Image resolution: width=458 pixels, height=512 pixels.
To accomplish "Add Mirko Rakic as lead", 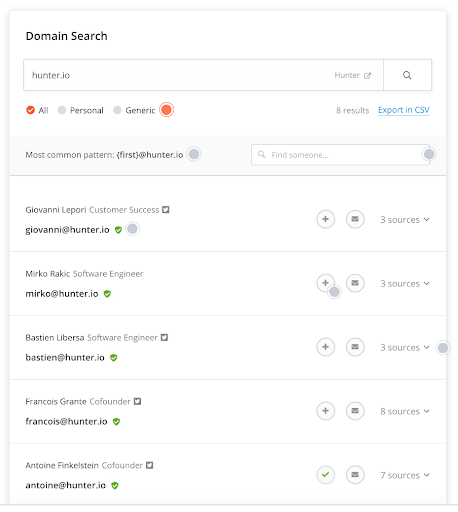I will tap(326, 283).
